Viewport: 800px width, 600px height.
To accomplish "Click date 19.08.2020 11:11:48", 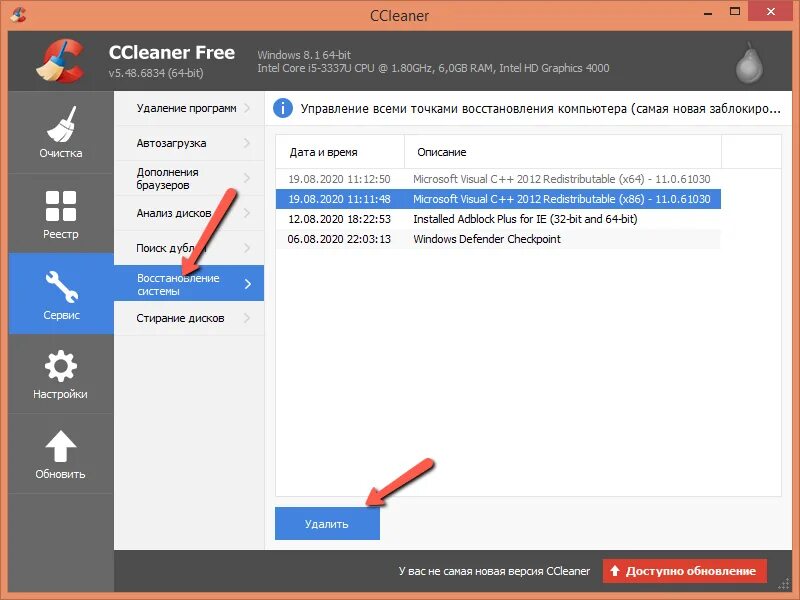I will (x=339, y=199).
